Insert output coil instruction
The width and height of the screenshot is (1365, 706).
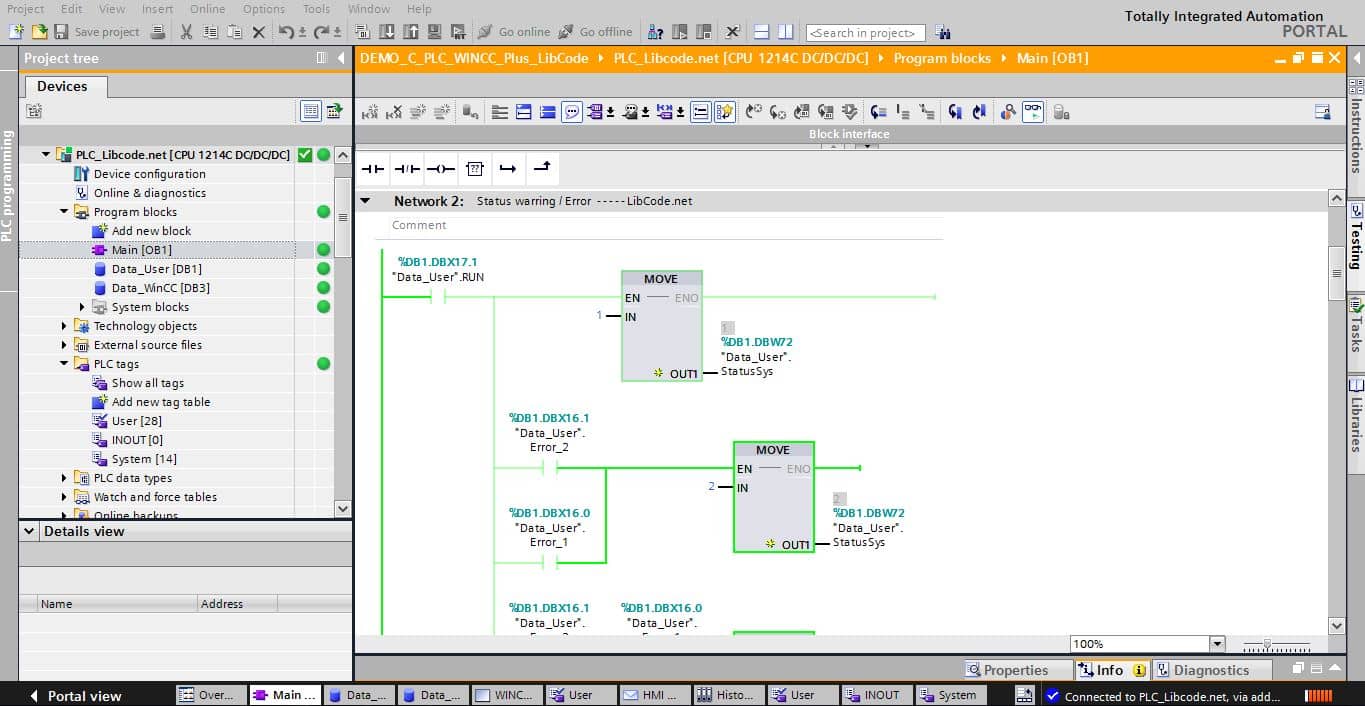tap(441, 169)
